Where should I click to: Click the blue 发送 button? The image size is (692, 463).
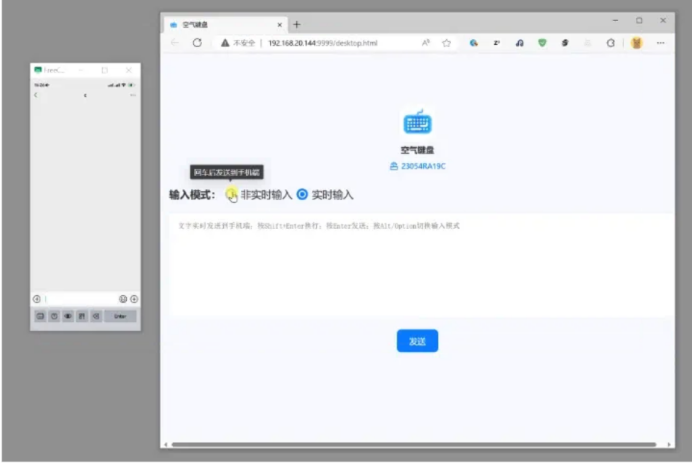pos(417,341)
